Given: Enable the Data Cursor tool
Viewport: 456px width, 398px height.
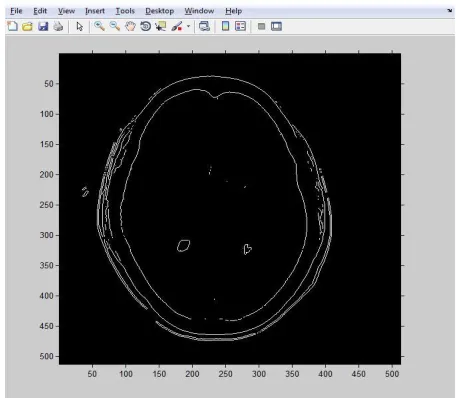Looking at the screenshot, I should (x=161, y=26).
